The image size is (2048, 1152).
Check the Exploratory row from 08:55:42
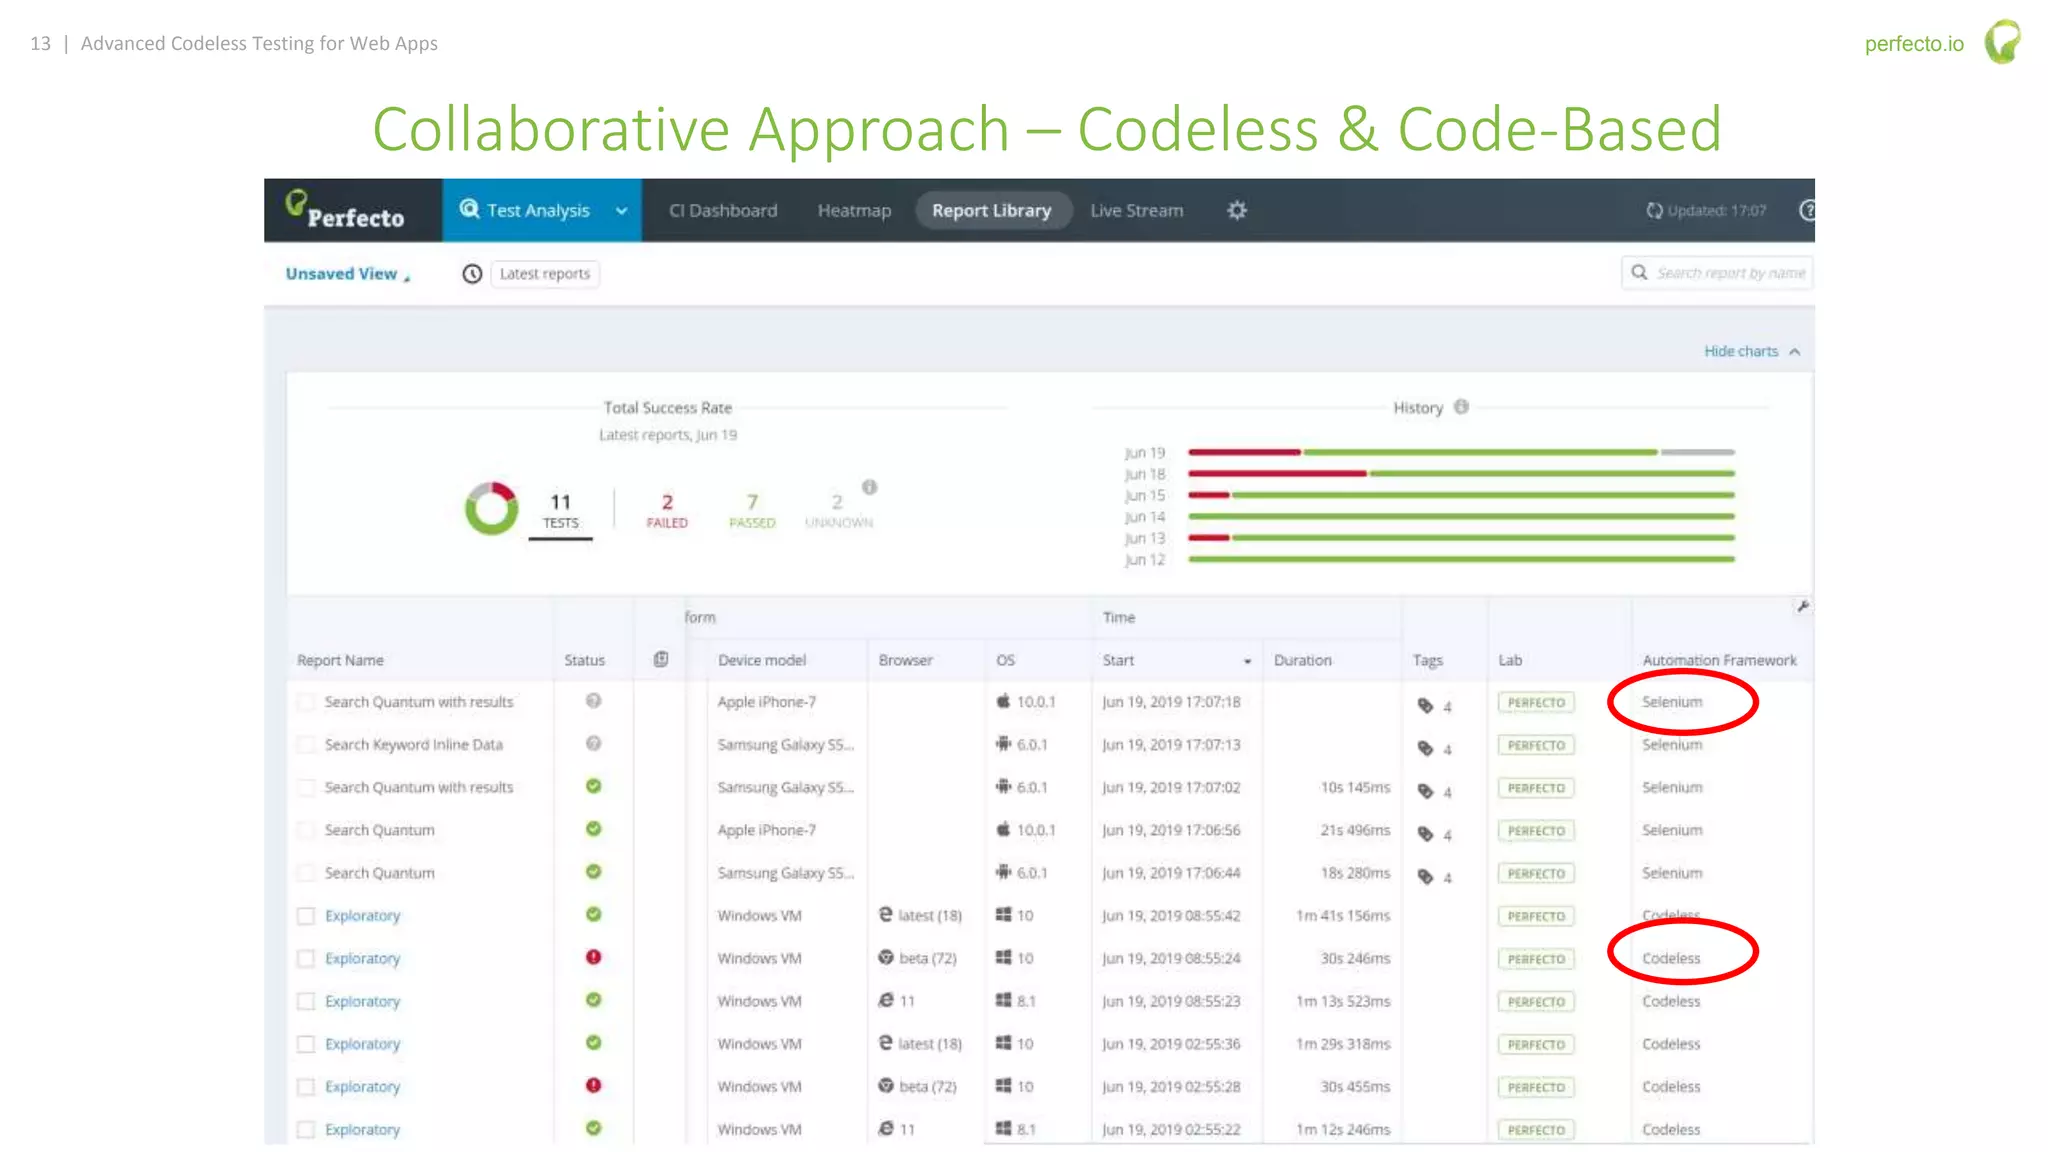[x=306, y=916]
